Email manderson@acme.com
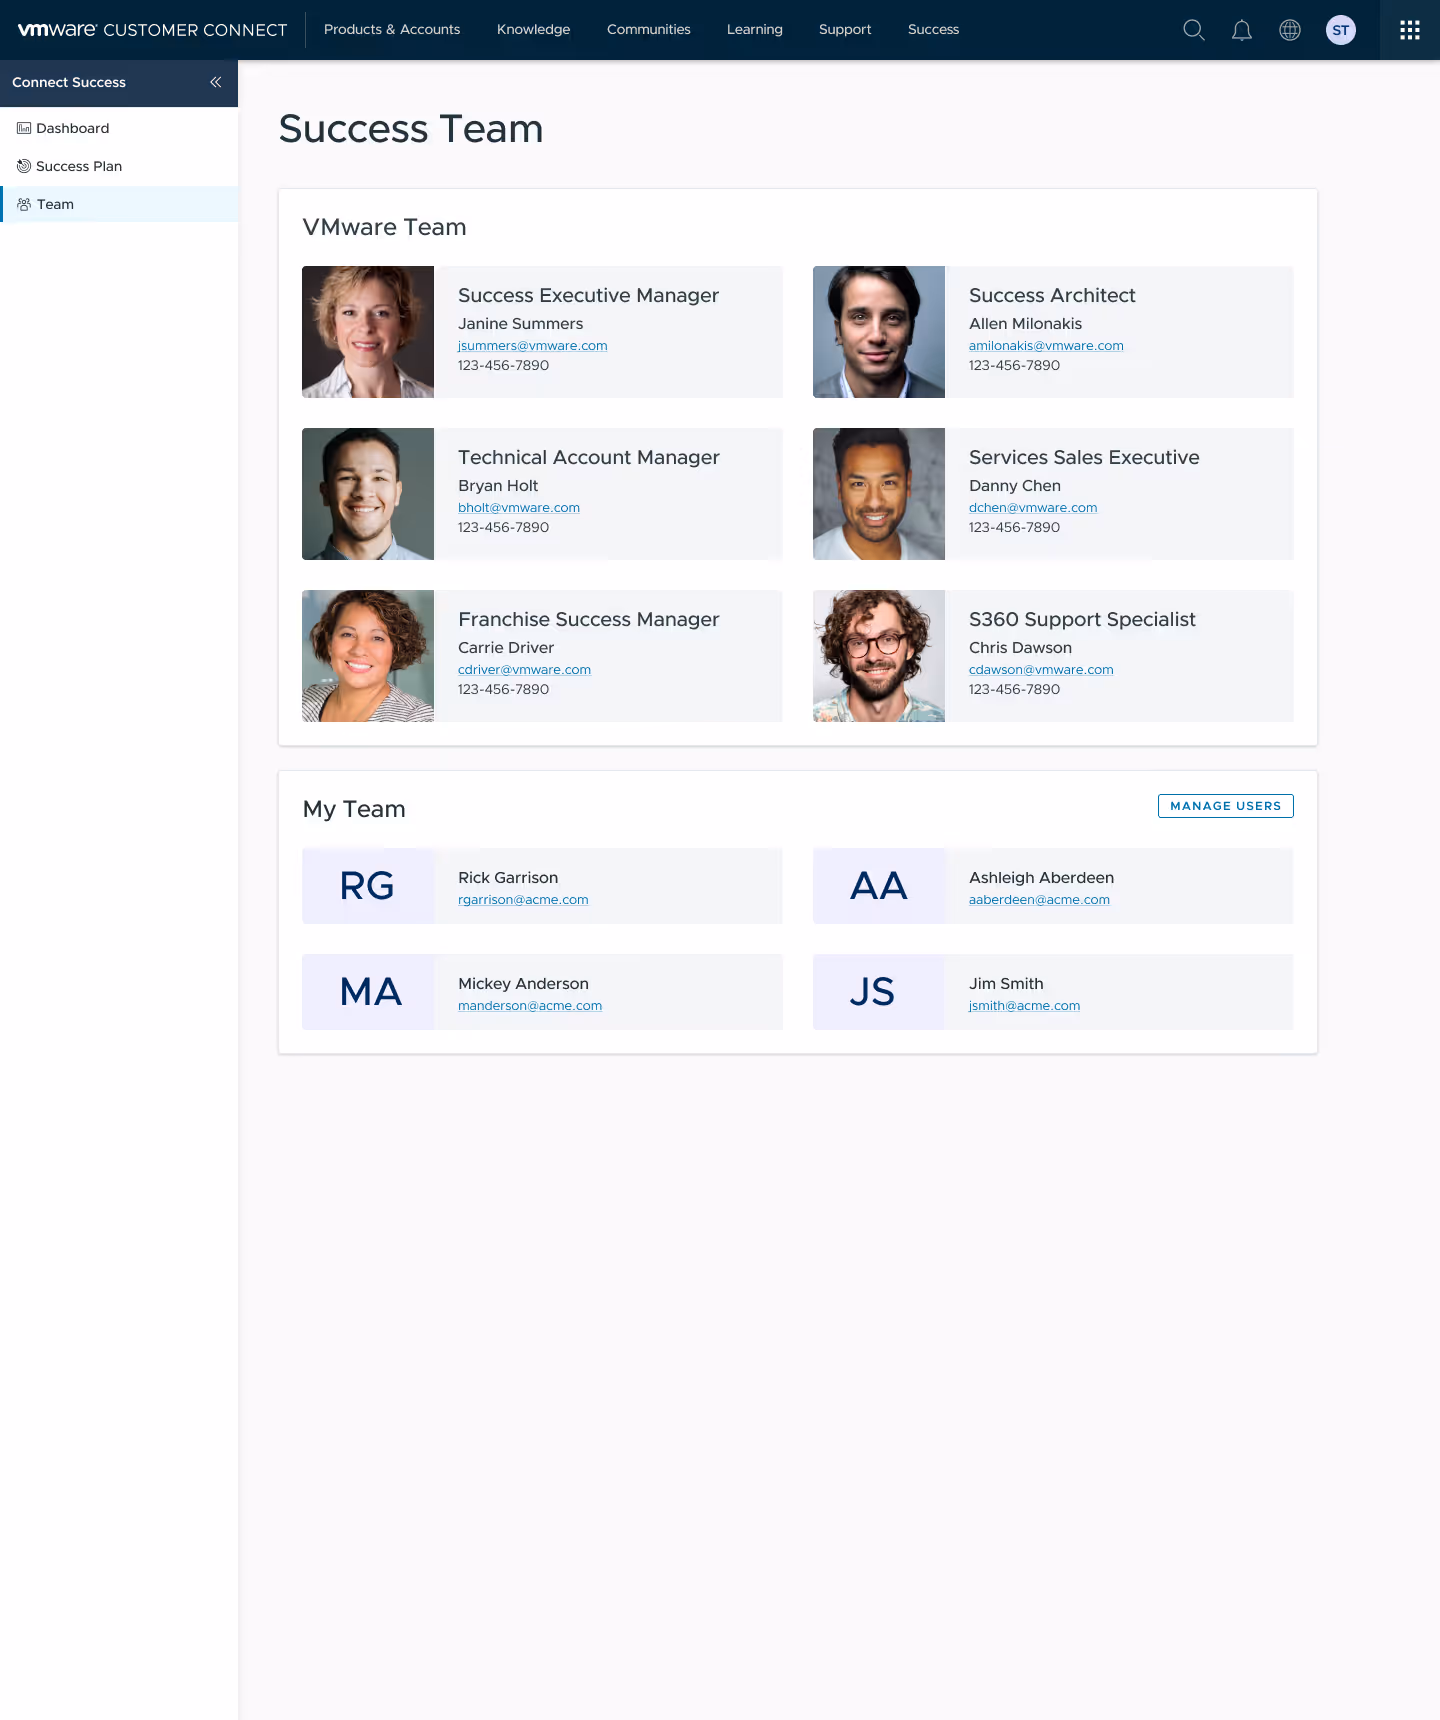The height and width of the screenshot is (1720, 1440). [x=530, y=1006]
